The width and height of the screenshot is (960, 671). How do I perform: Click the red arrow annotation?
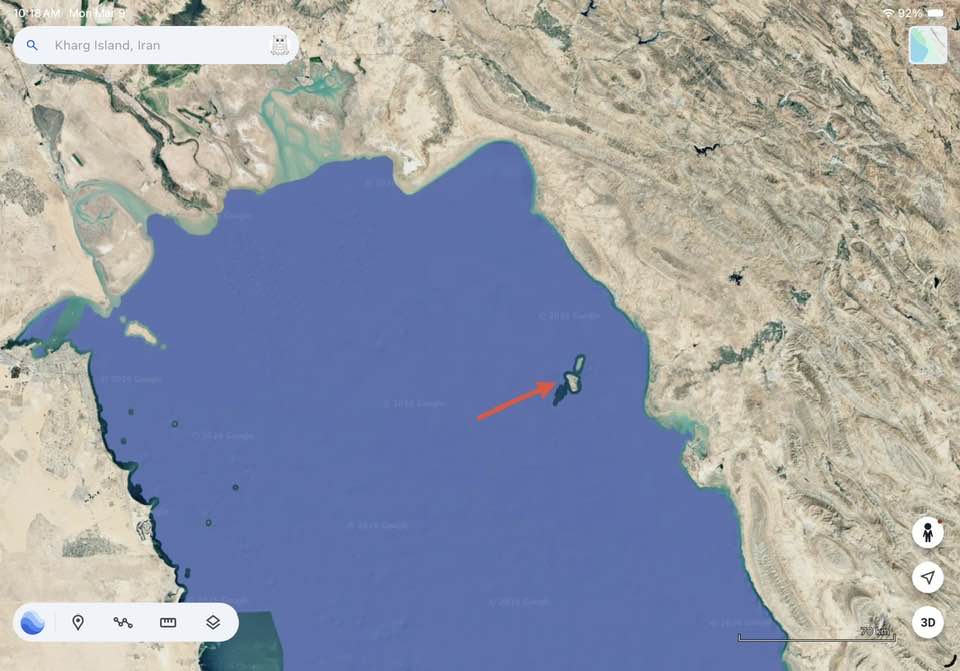(516, 400)
